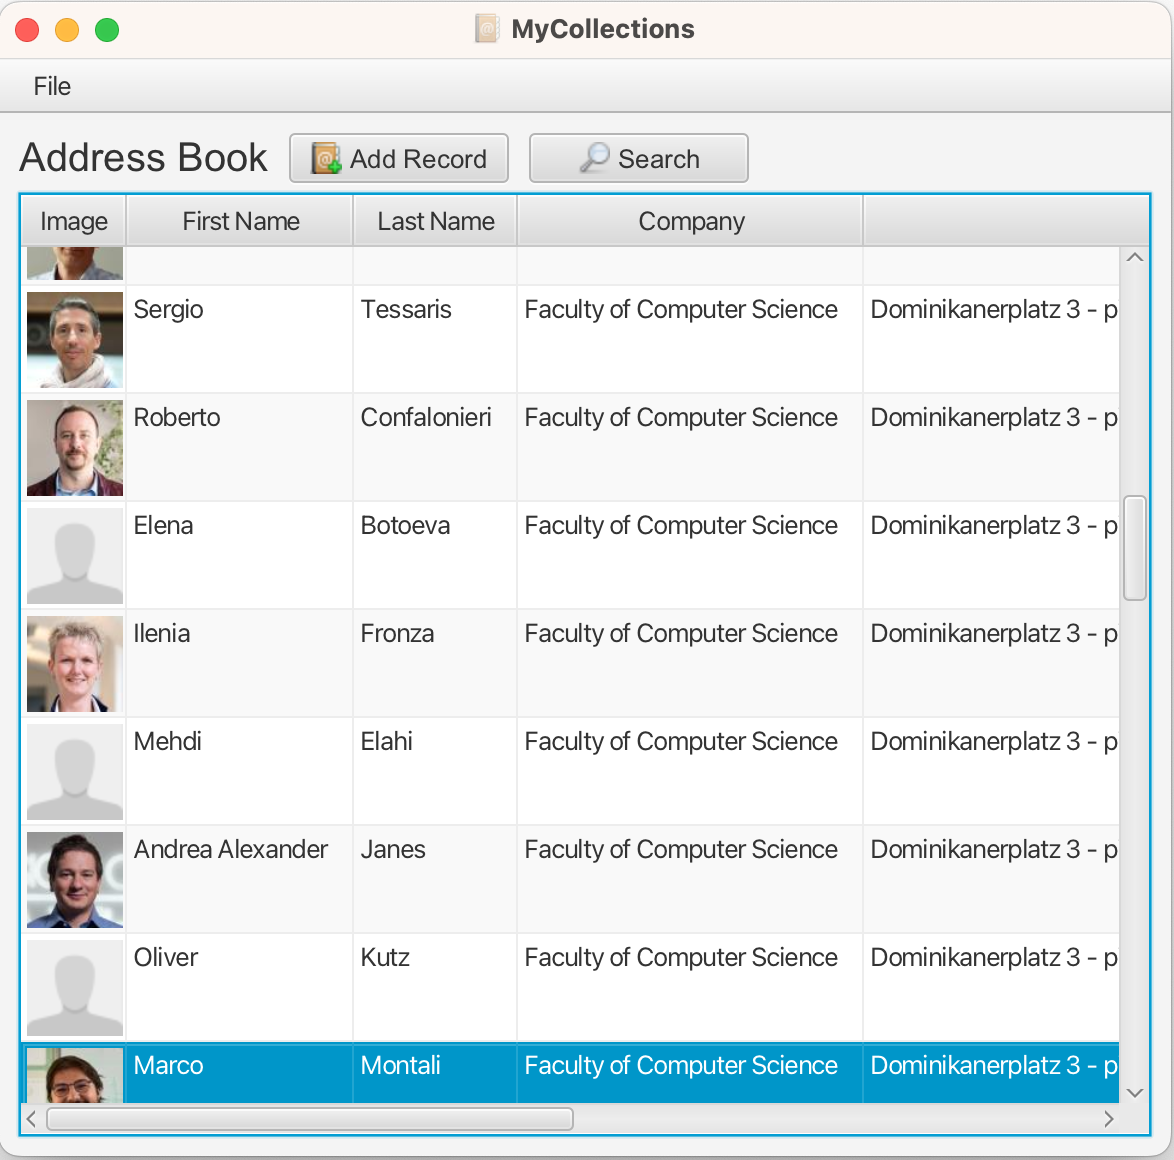1174x1160 pixels.
Task: Click the MyCollections title bar app icon
Action: [x=487, y=29]
